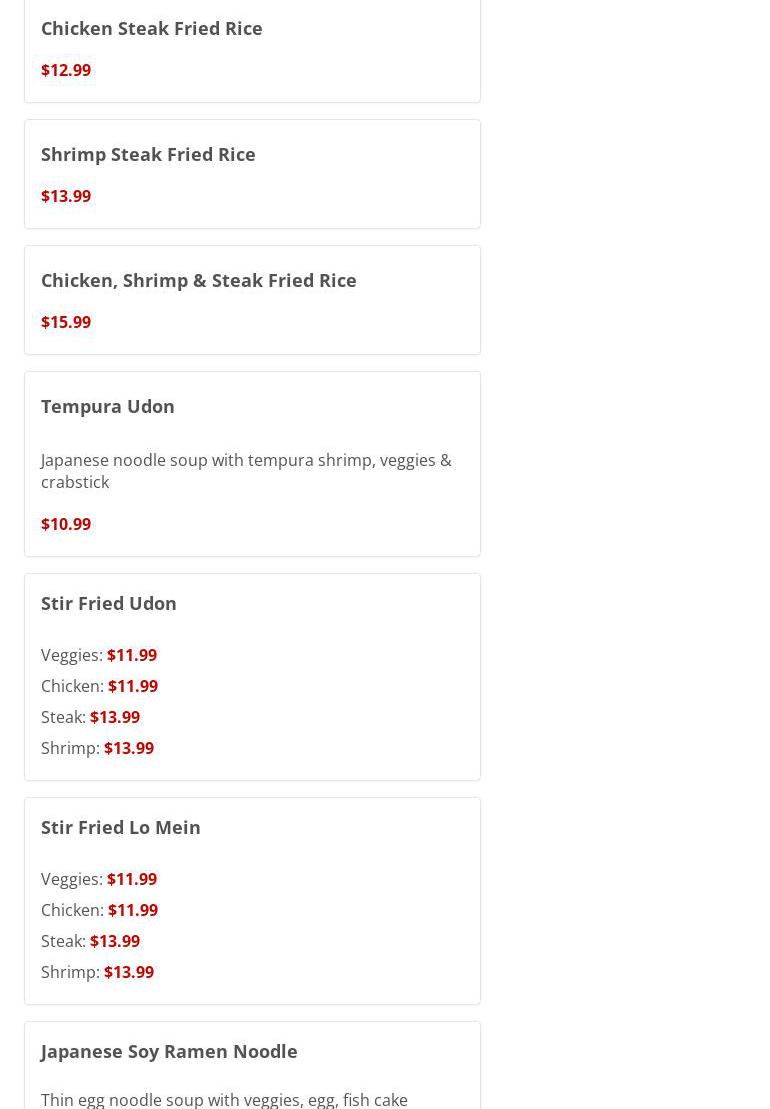Choose Shrimp option under Stir Fried Udon
This screenshot has width=770, height=1109.
tap(98, 748)
